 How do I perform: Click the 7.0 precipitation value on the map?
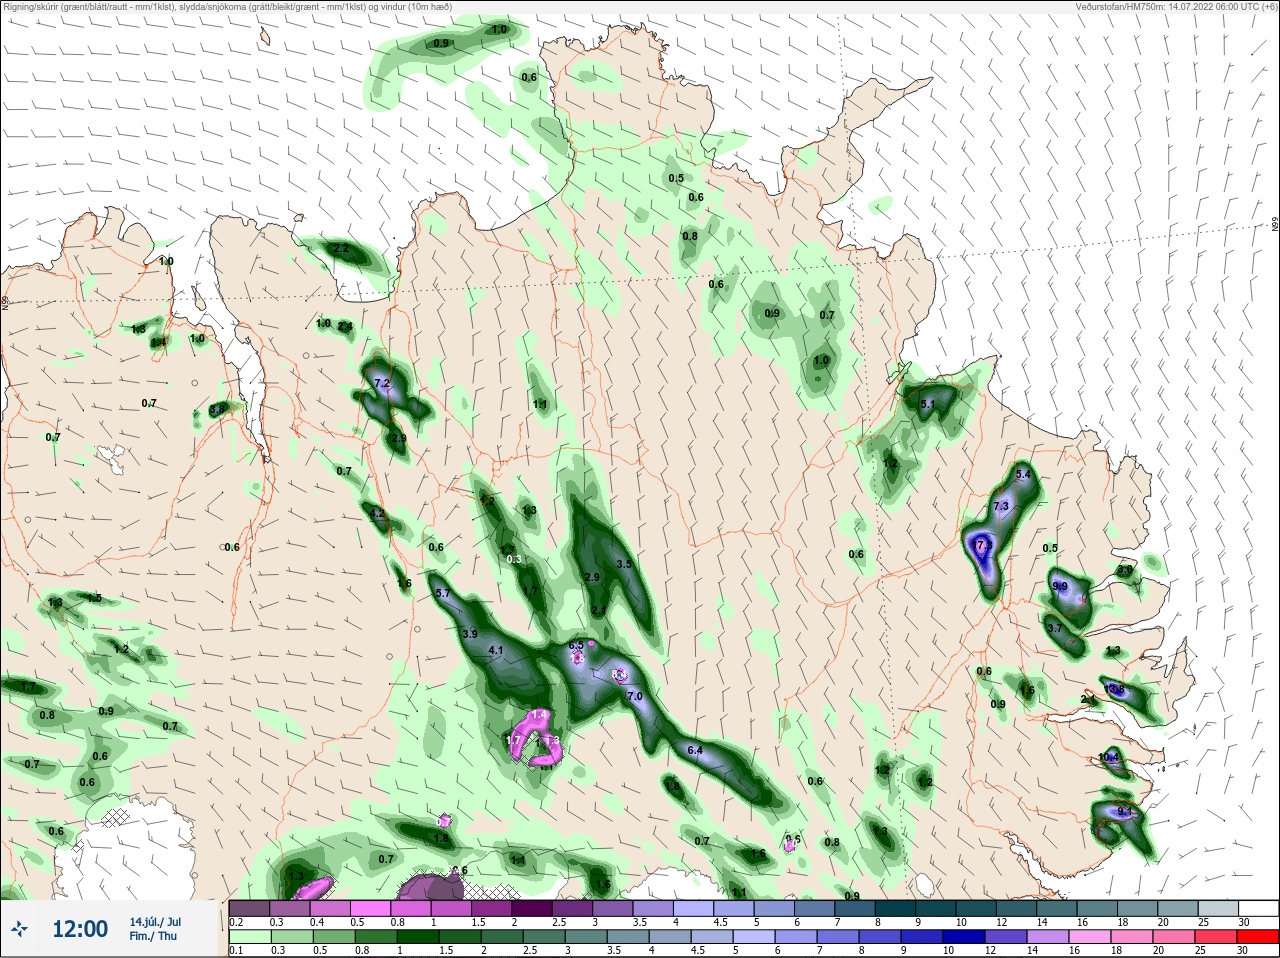tap(634, 696)
